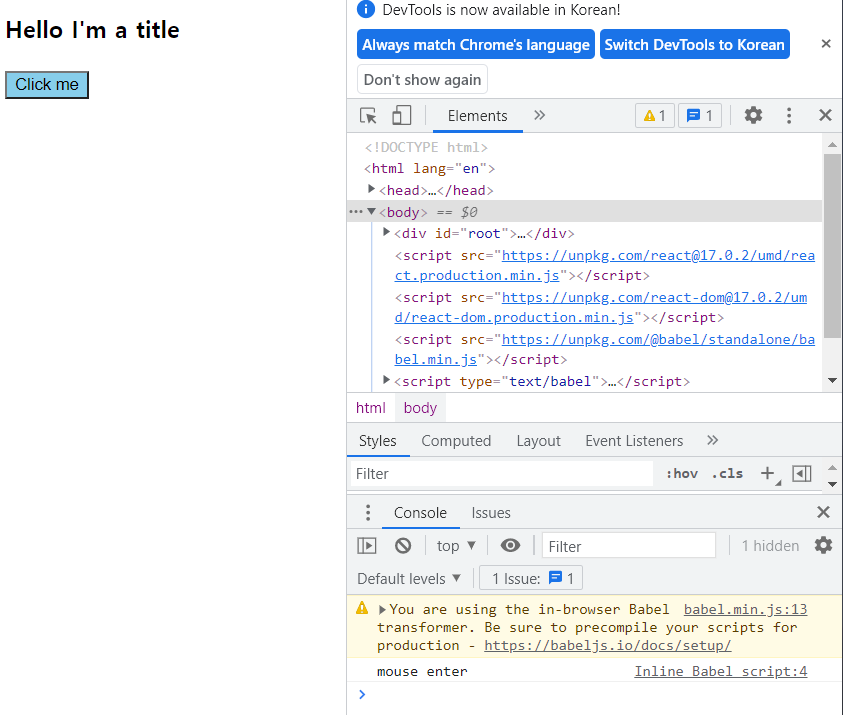Toggle the device toolbar icon
The width and height of the screenshot is (843, 715).
(x=402, y=115)
